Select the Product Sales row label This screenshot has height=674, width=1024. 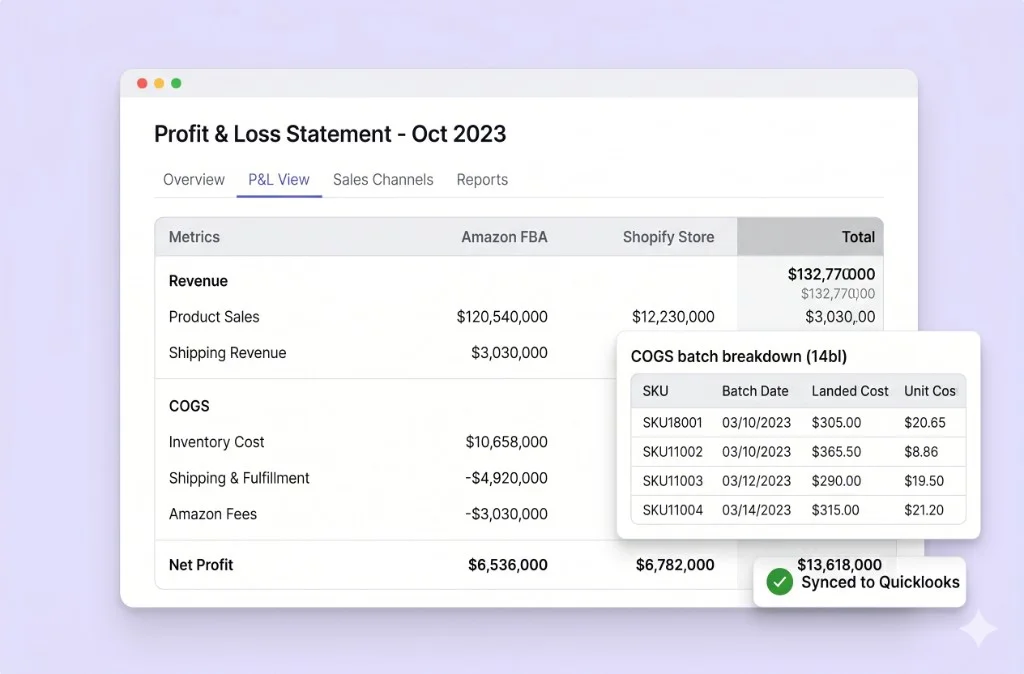click(x=214, y=317)
